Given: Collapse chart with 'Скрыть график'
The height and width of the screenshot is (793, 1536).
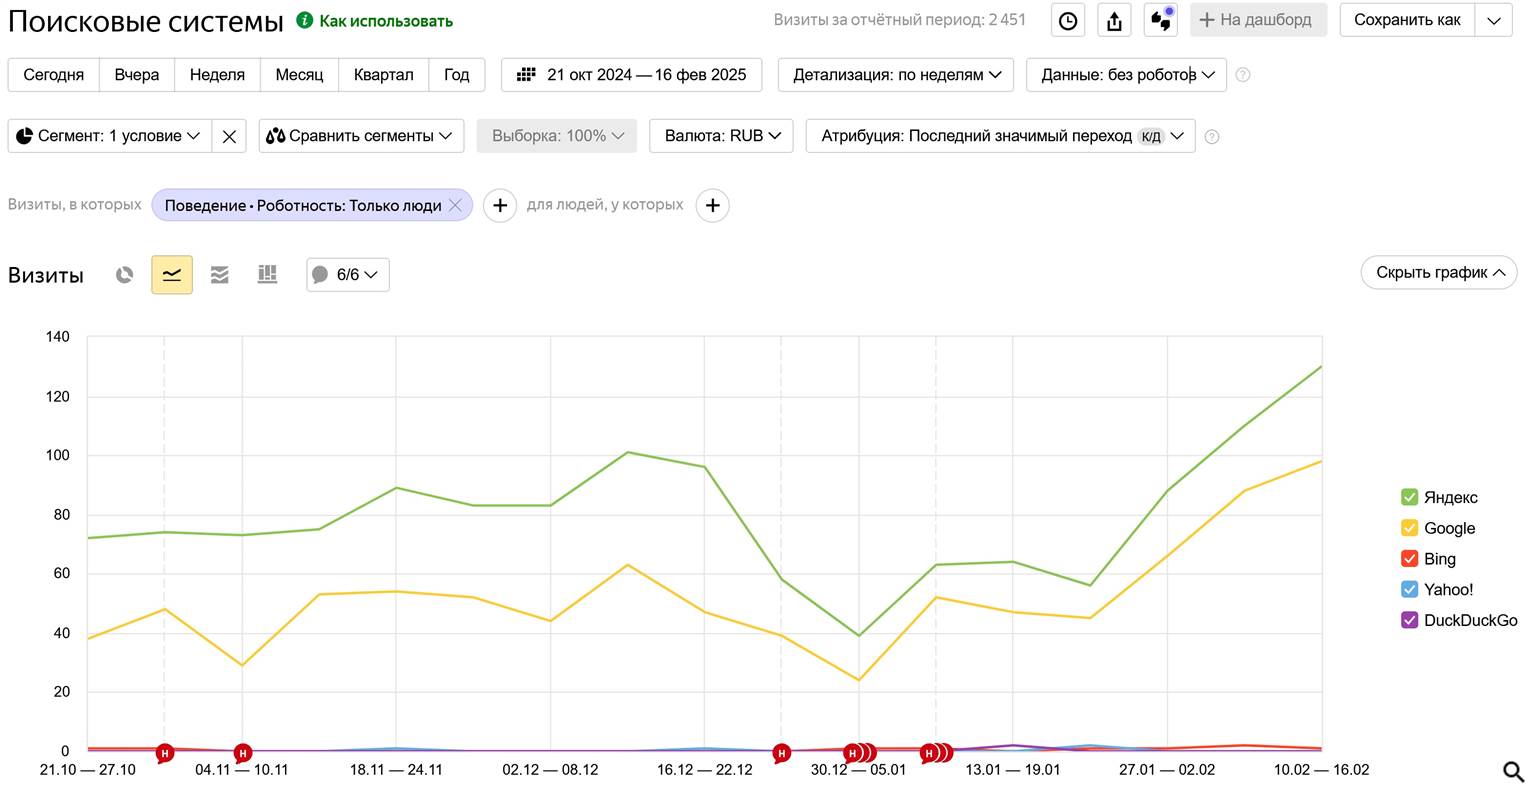Looking at the screenshot, I should tap(1439, 272).
